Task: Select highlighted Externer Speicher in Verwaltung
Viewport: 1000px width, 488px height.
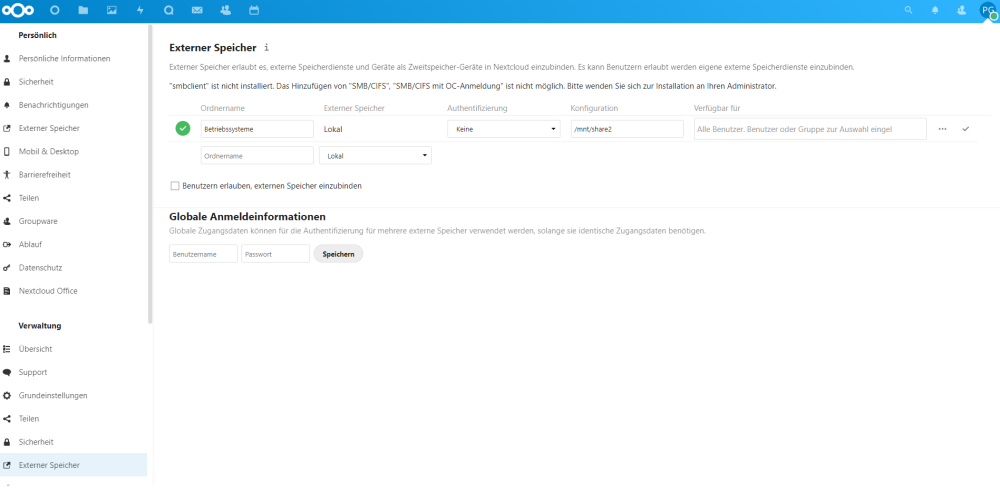Action: [73, 465]
